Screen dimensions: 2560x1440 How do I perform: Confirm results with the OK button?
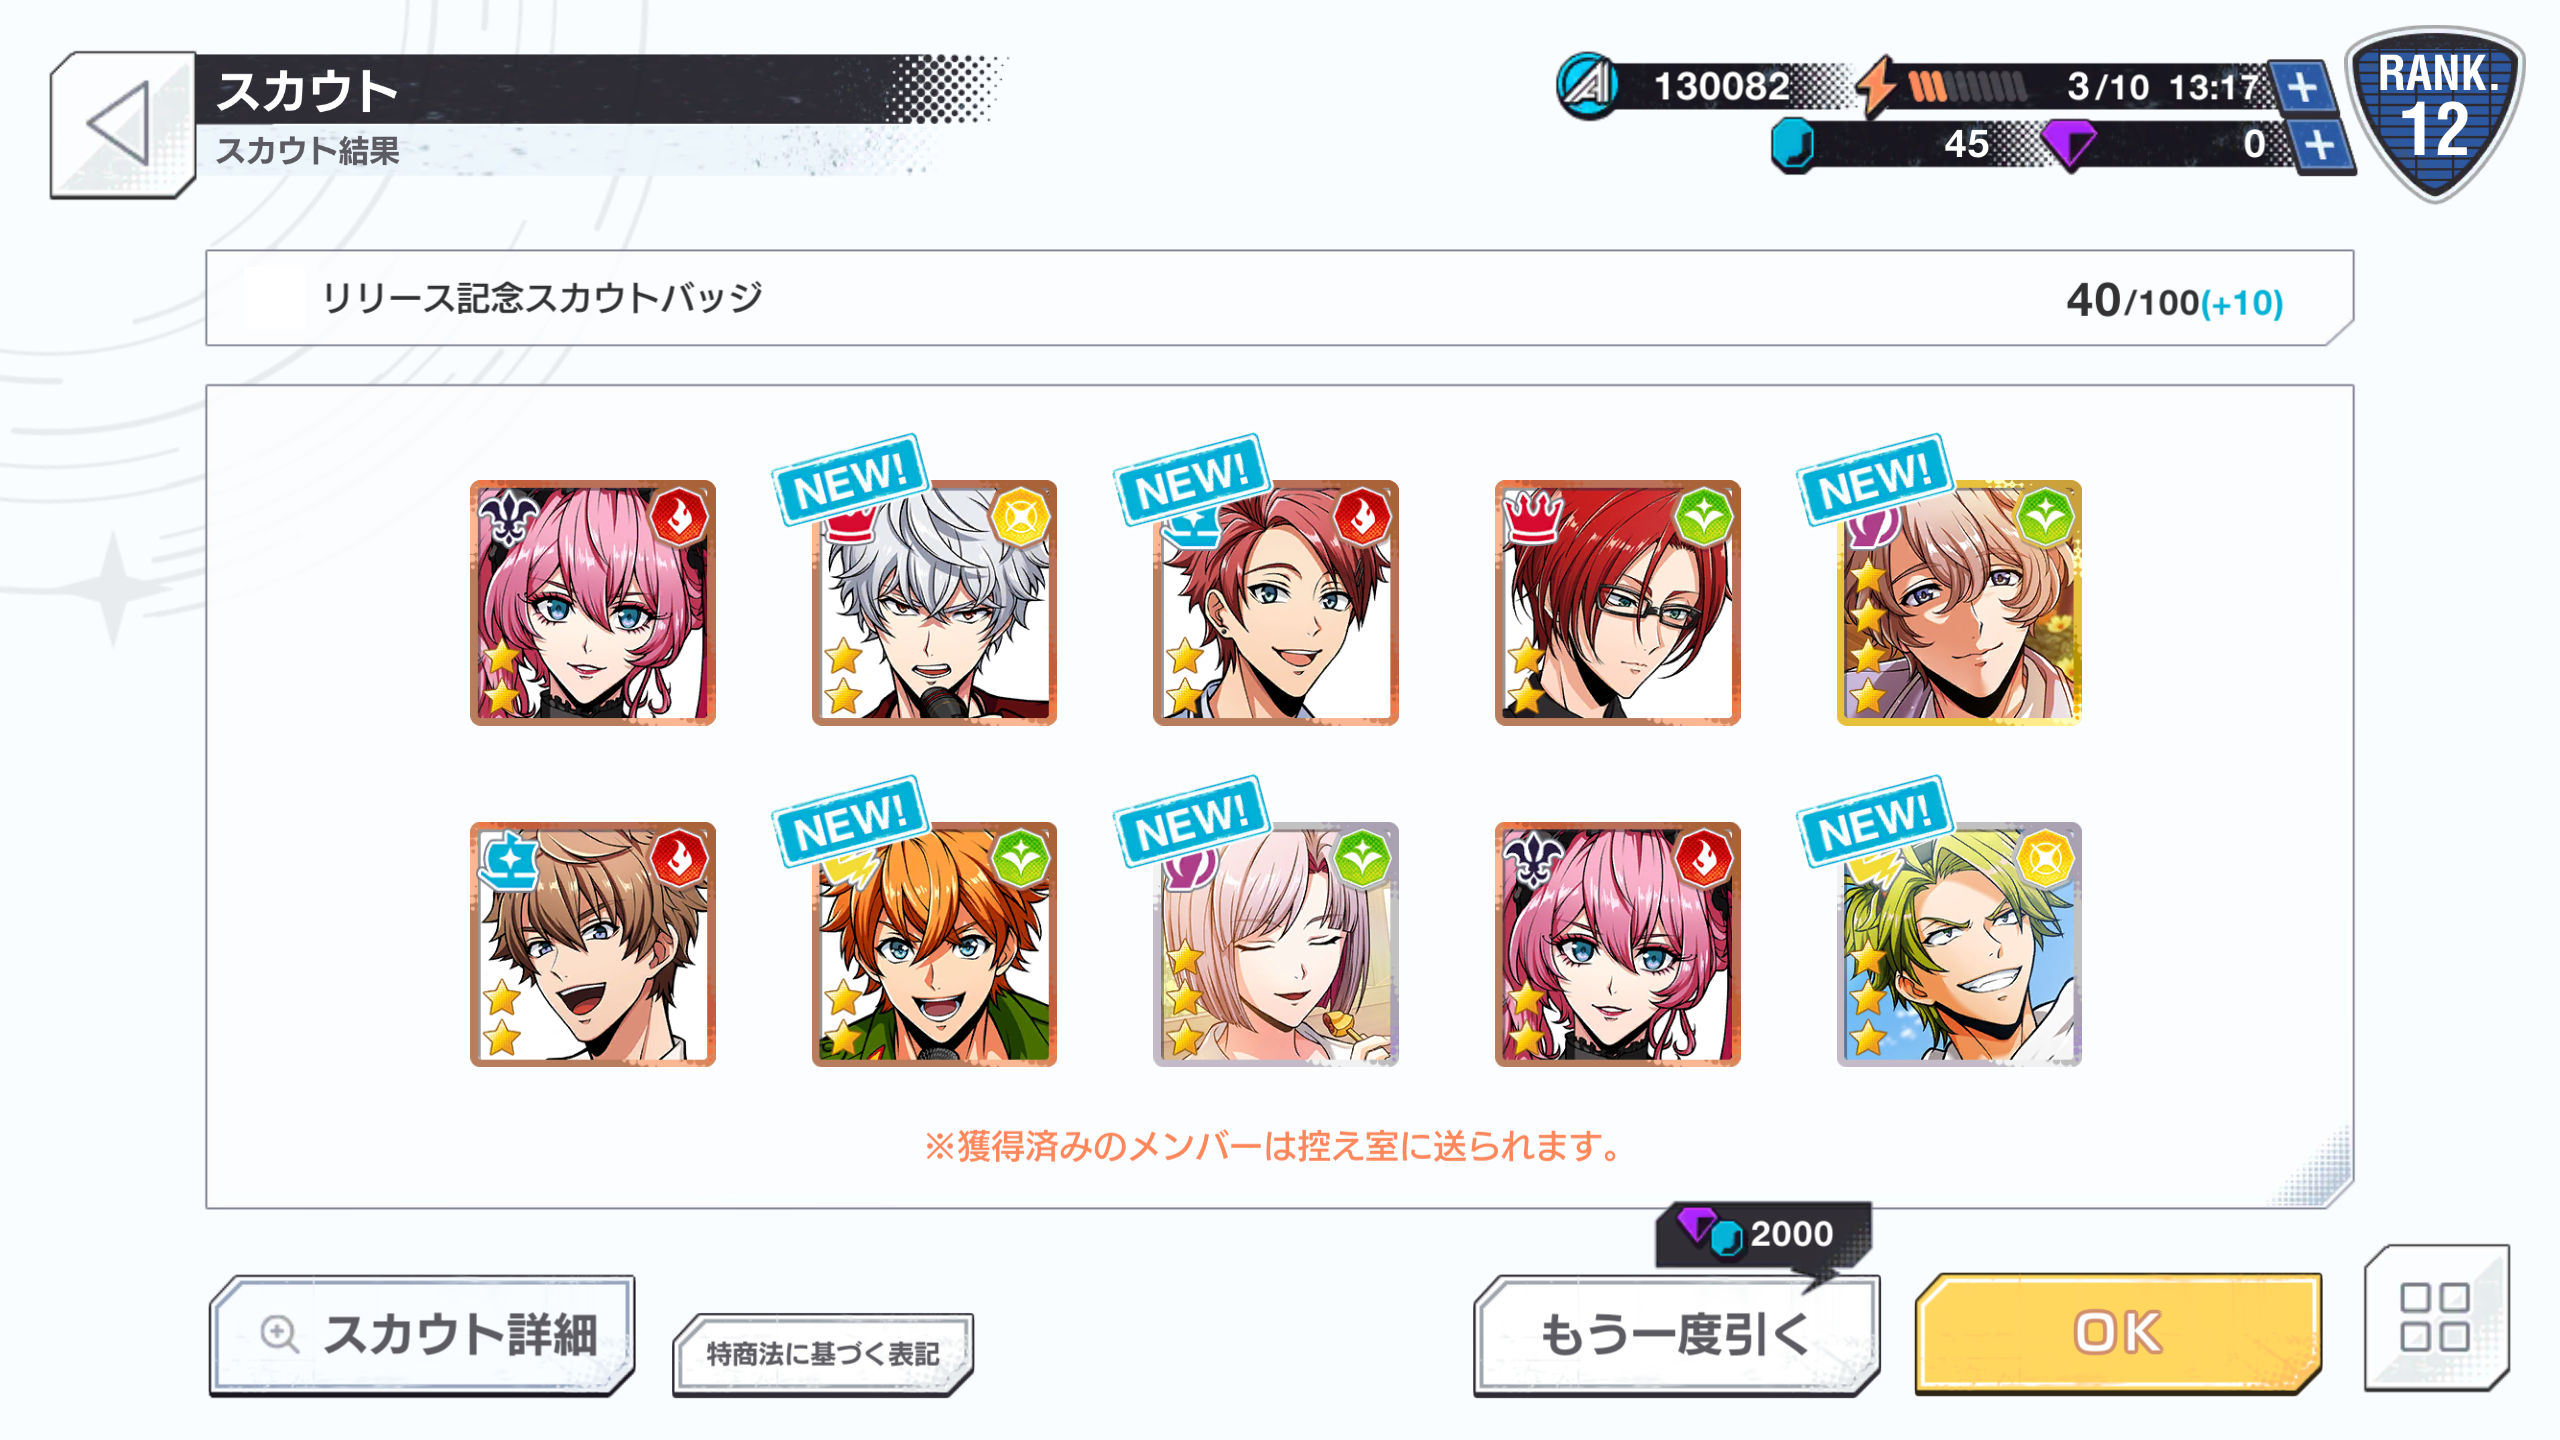click(2118, 1332)
